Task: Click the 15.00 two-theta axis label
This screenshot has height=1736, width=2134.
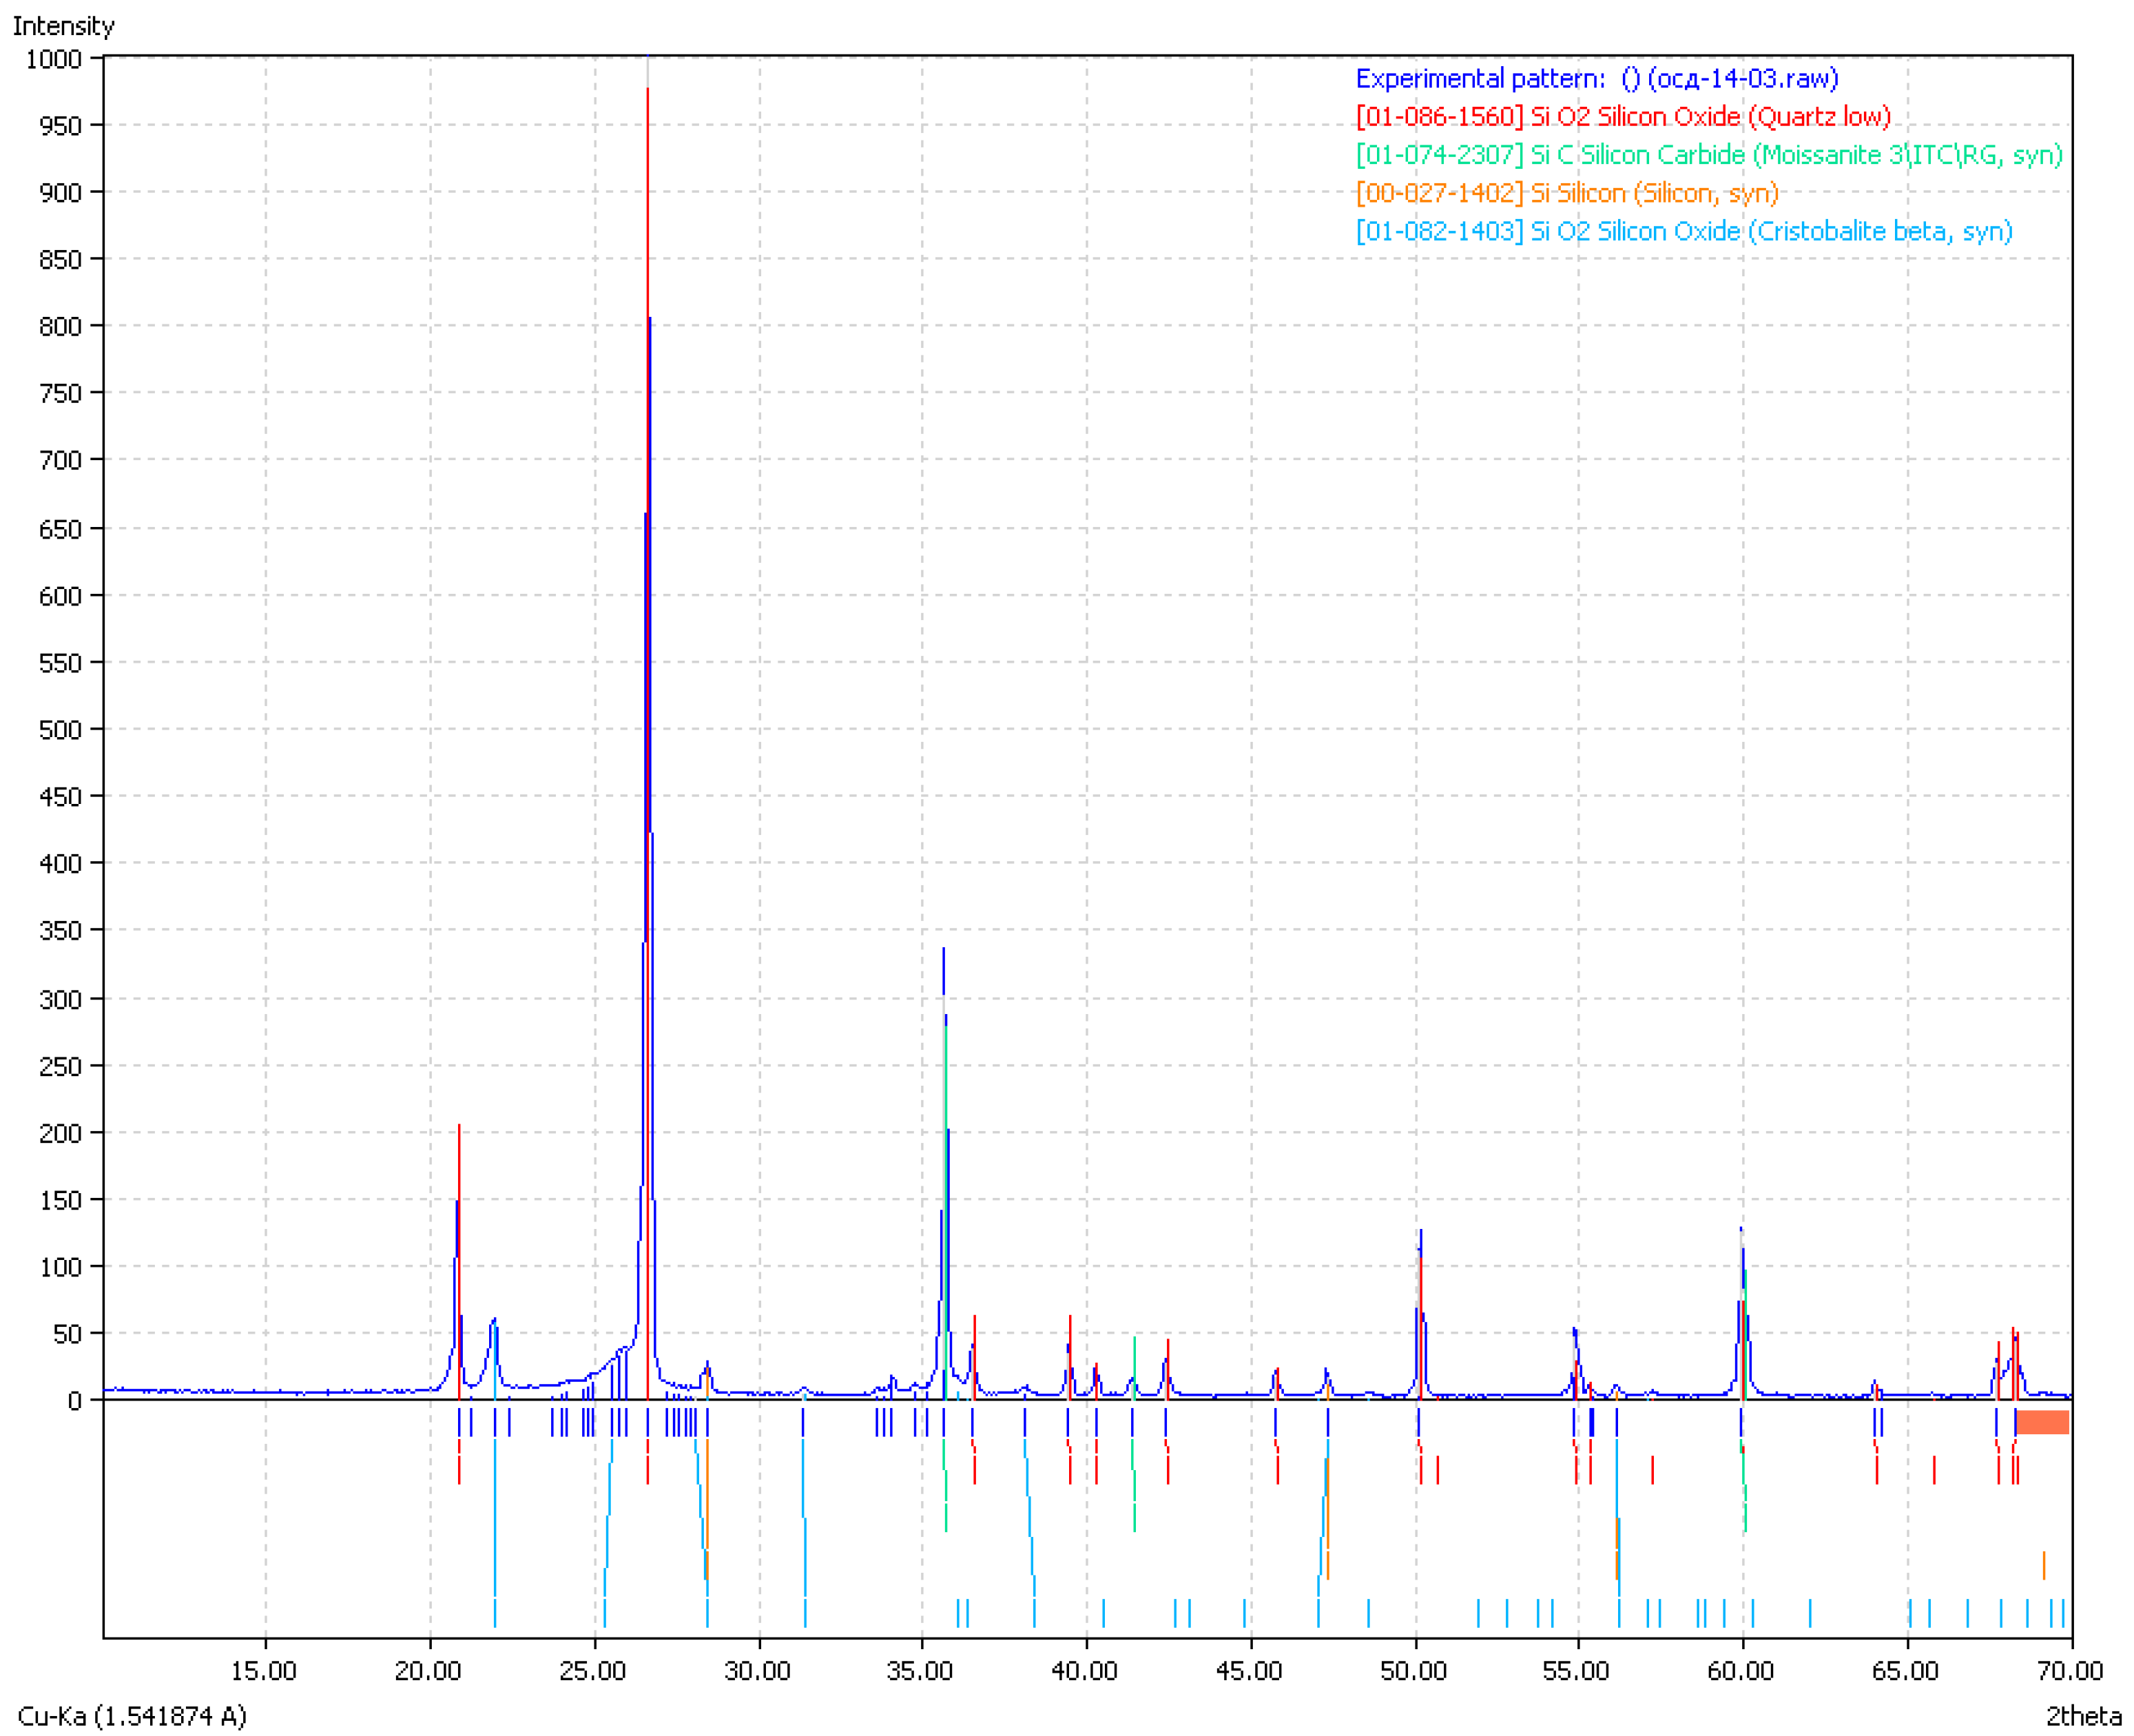Action: point(264,1671)
